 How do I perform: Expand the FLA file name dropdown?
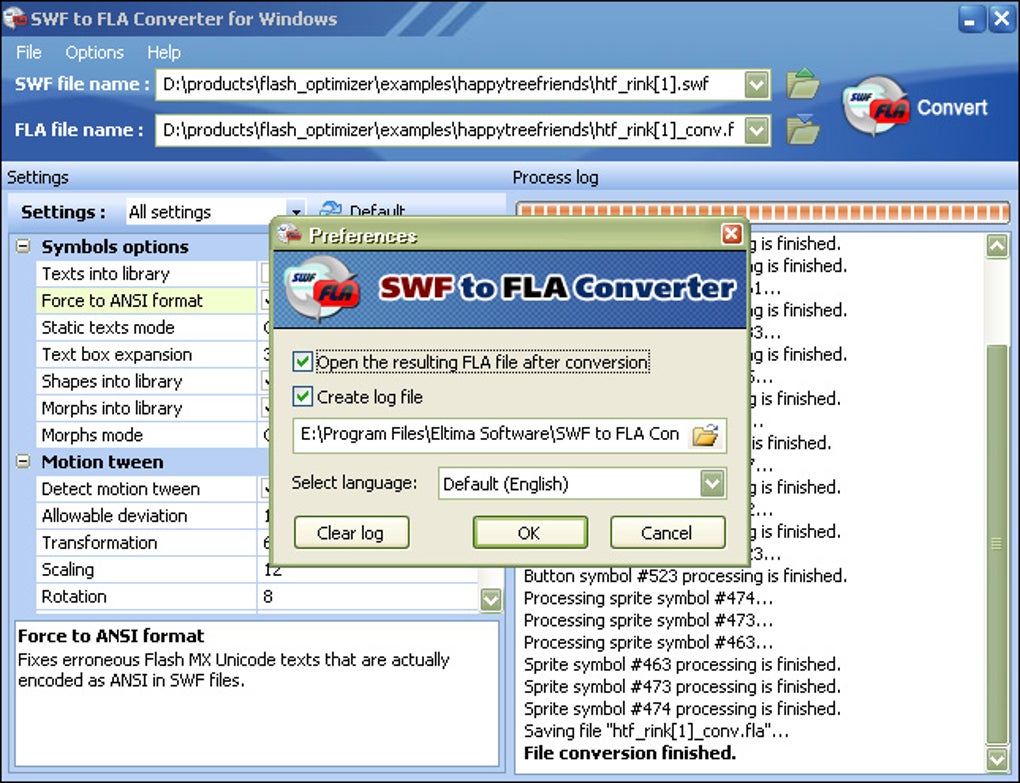(756, 130)
